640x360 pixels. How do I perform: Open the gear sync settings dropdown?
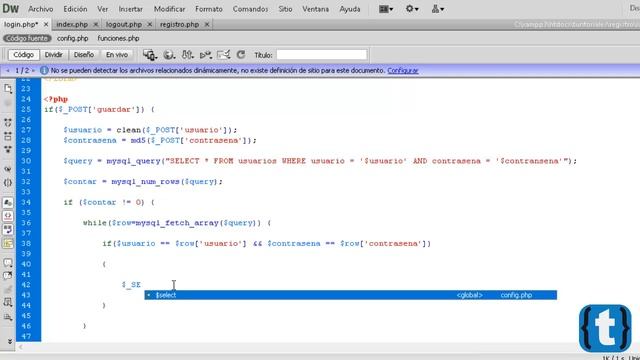tap(412, 9)
